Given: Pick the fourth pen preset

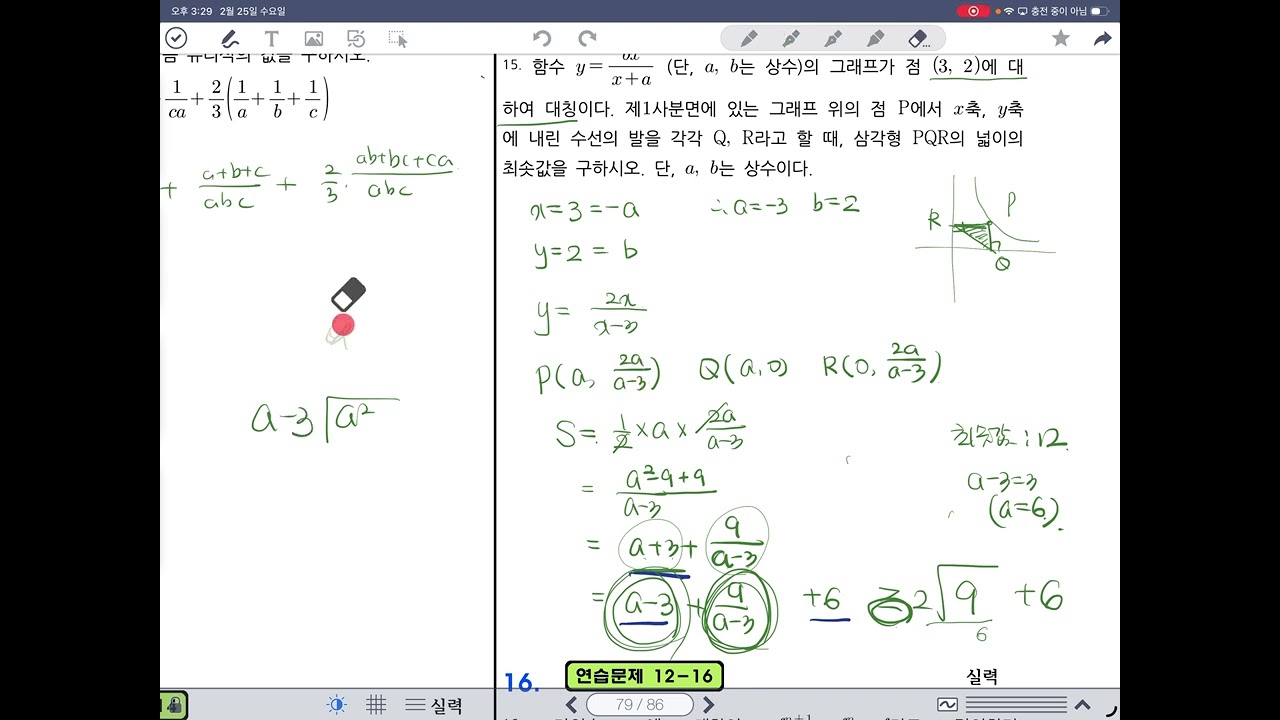Looking at the screenshot, I should point(876,39).
